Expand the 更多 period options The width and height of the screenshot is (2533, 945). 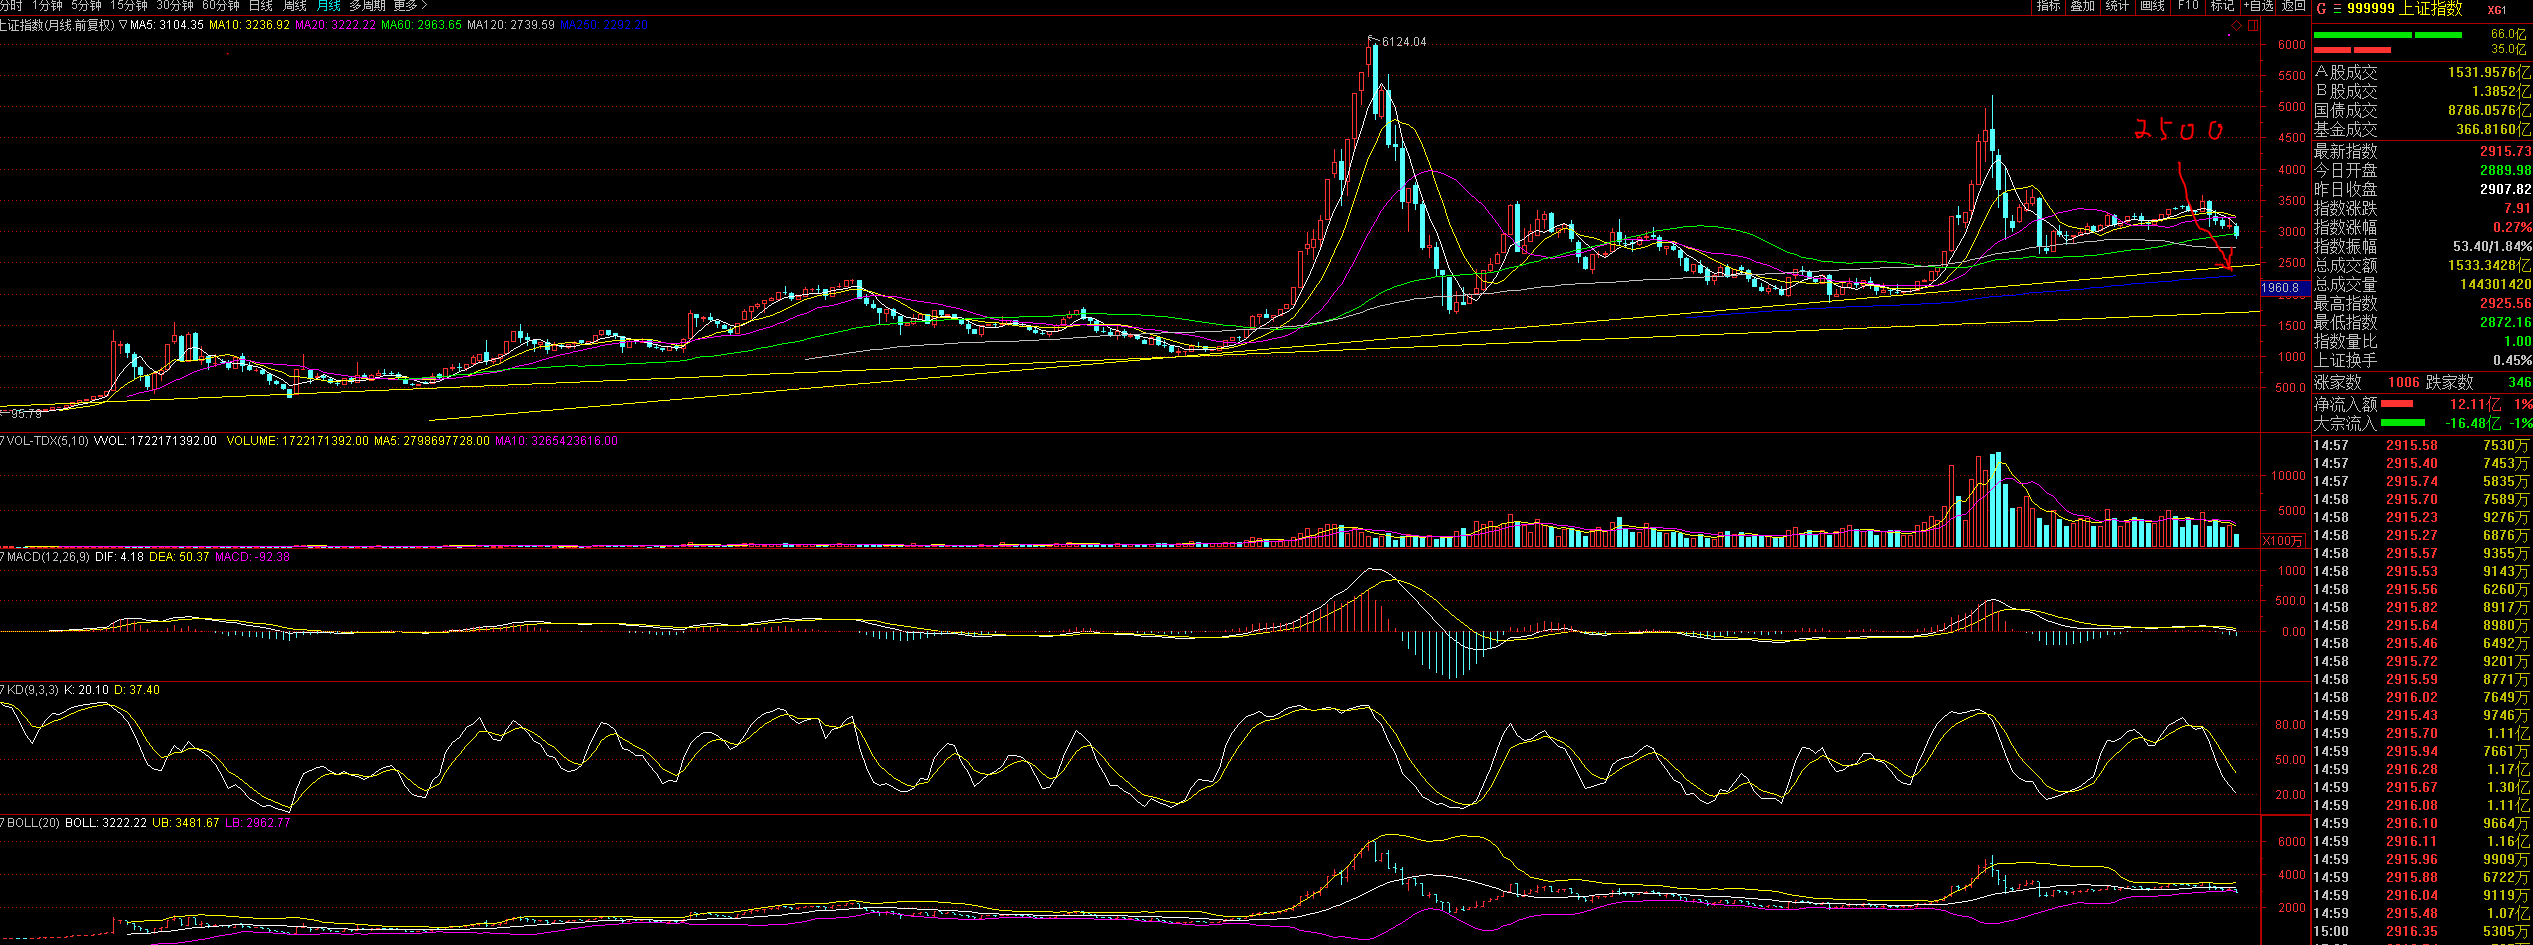click(x=408, y=6)
